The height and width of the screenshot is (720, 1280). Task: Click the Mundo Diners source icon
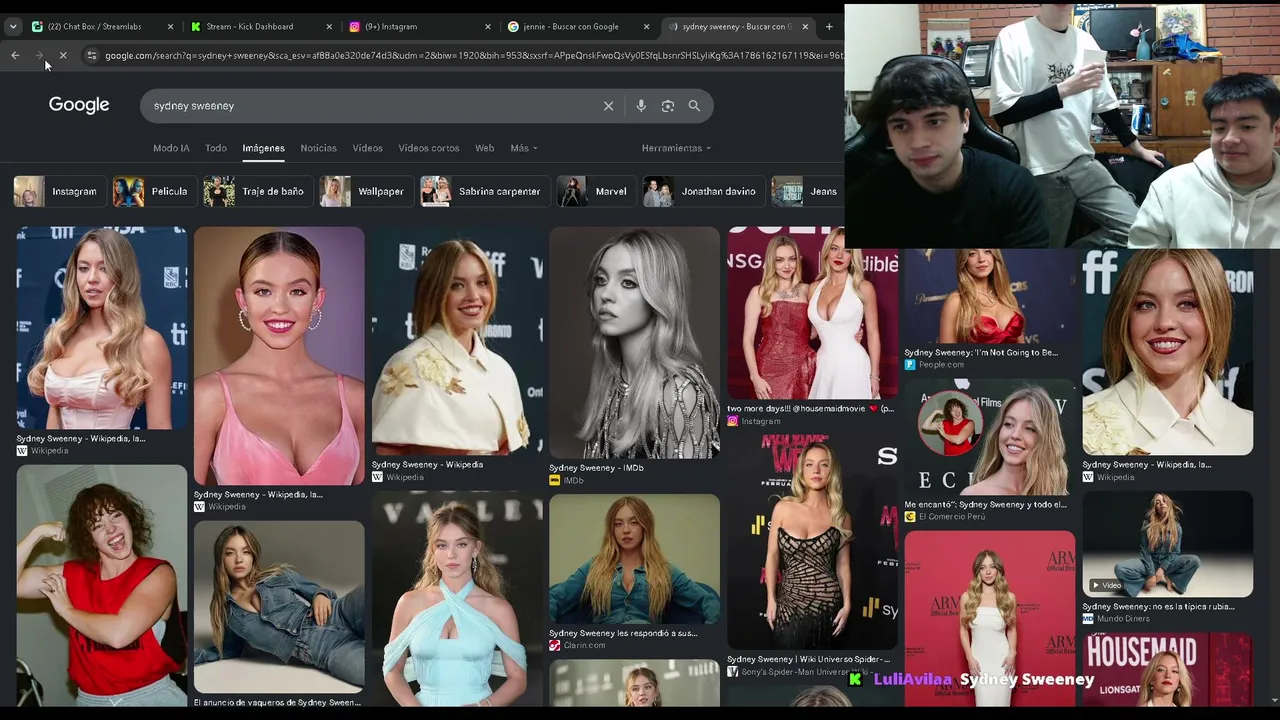[x=1088, y=619]
